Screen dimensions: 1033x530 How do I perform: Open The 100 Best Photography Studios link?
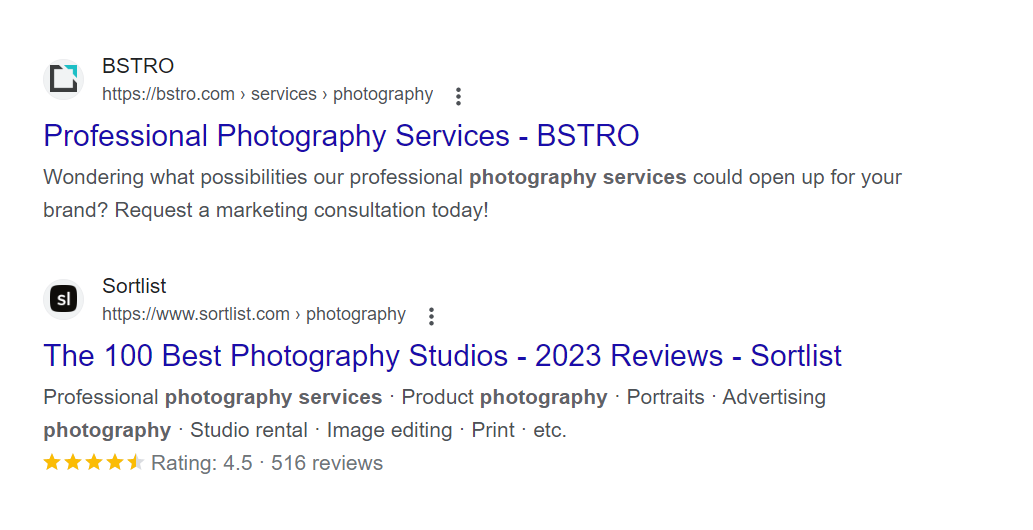(x=442, y=356)
